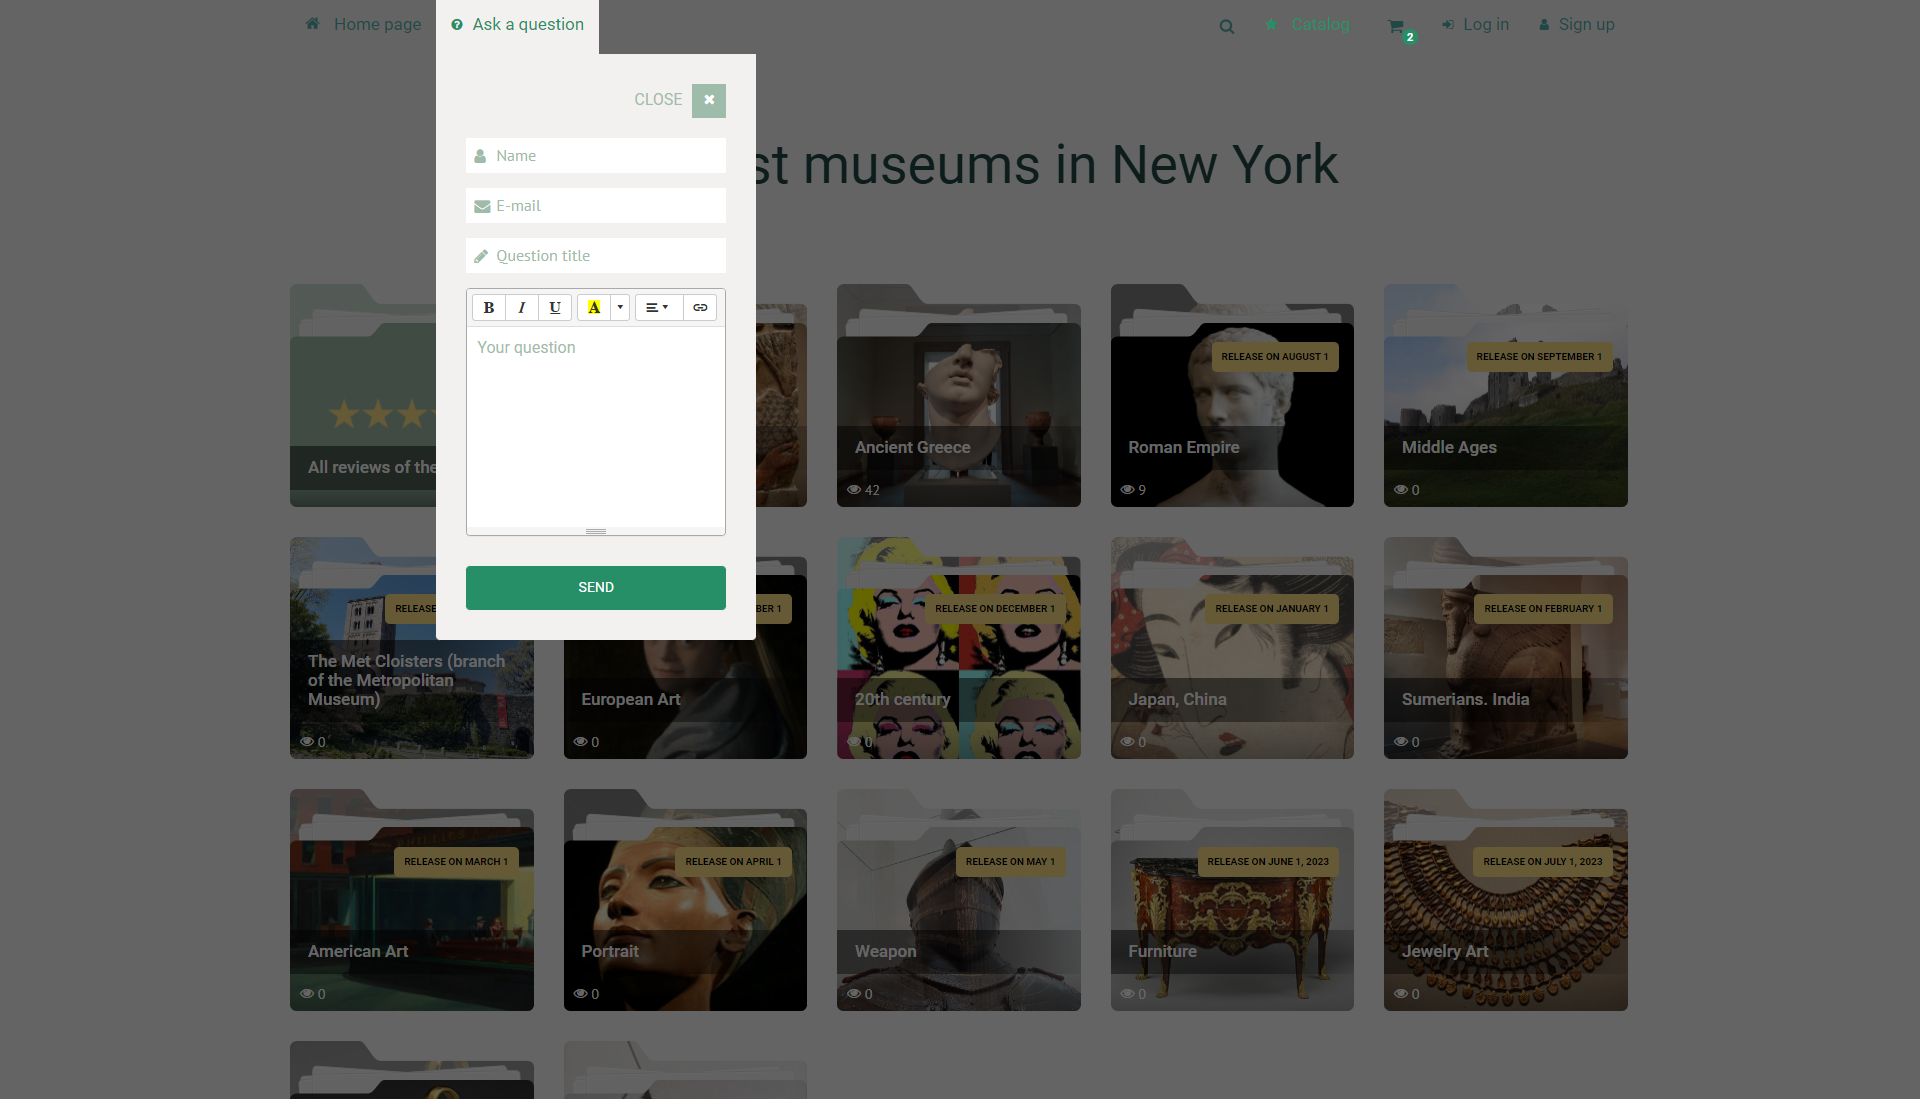Screen dimensions: 1920x1099
Task: Click the RELEASE ON AUGUST 1 badge
Action: point(1274,357)
